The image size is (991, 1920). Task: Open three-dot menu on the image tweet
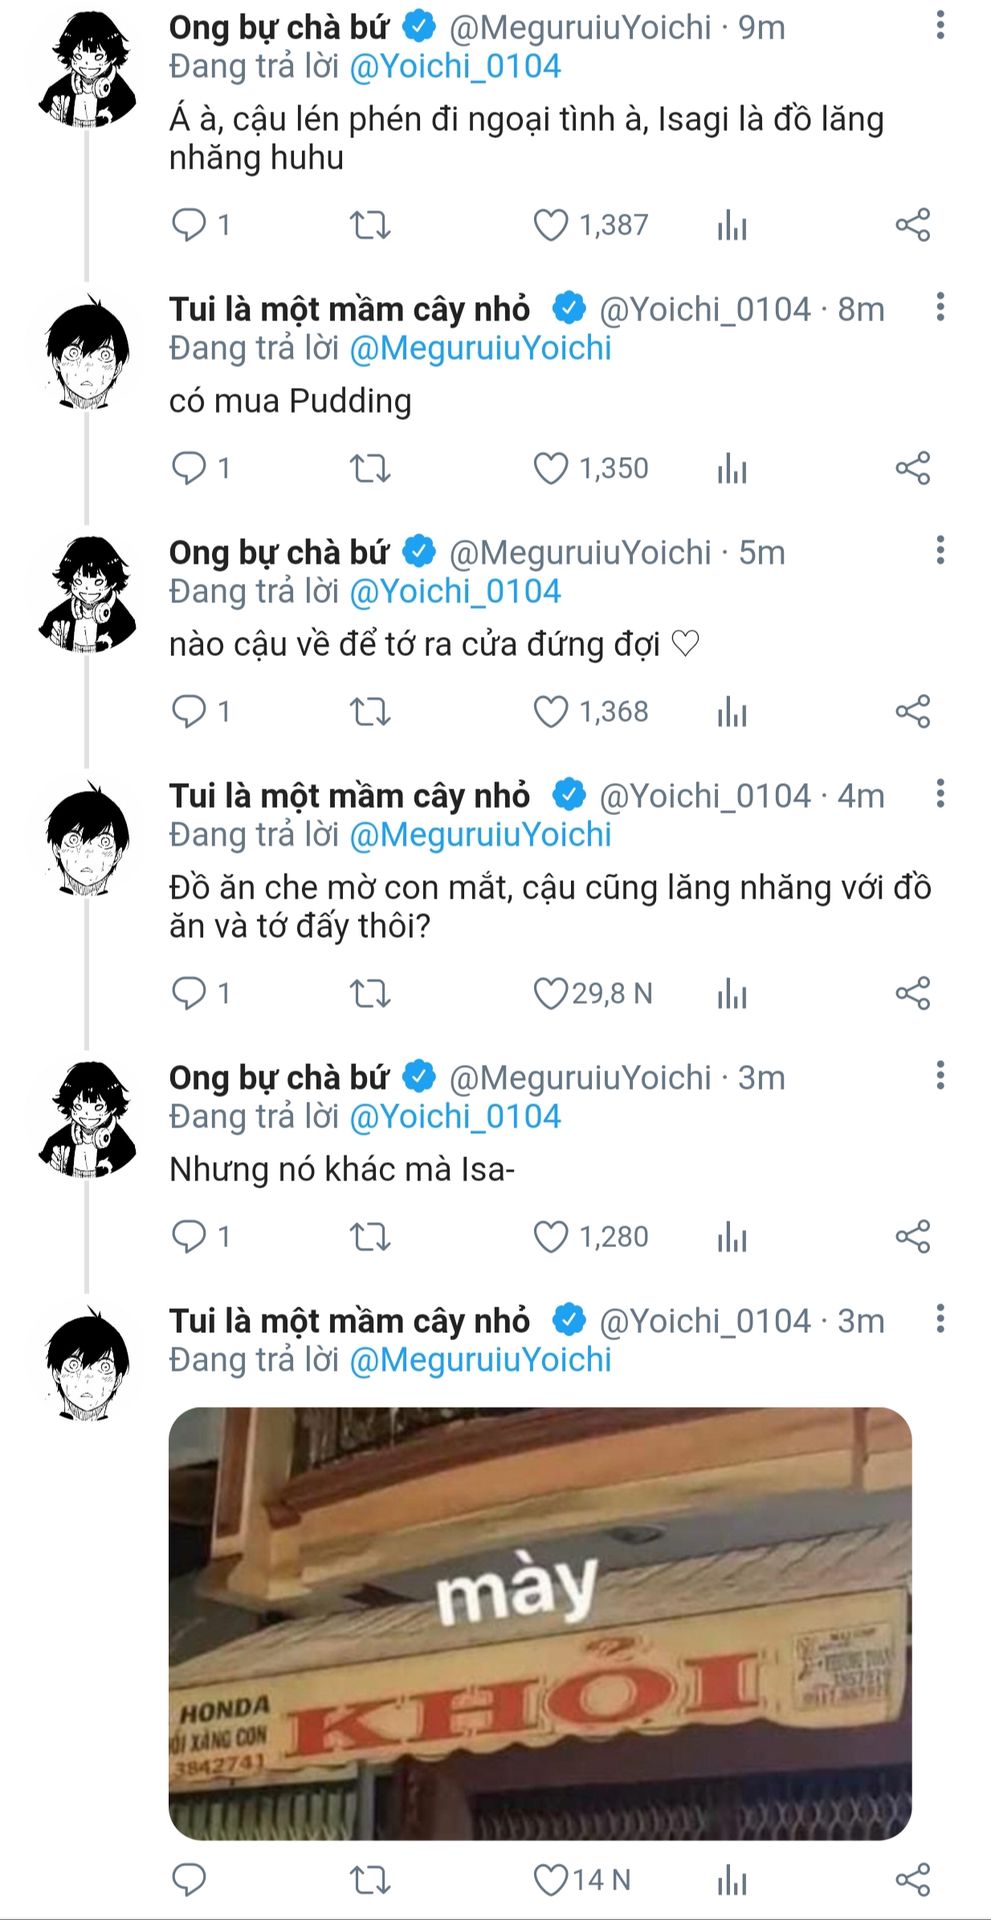coord(940,1319)
